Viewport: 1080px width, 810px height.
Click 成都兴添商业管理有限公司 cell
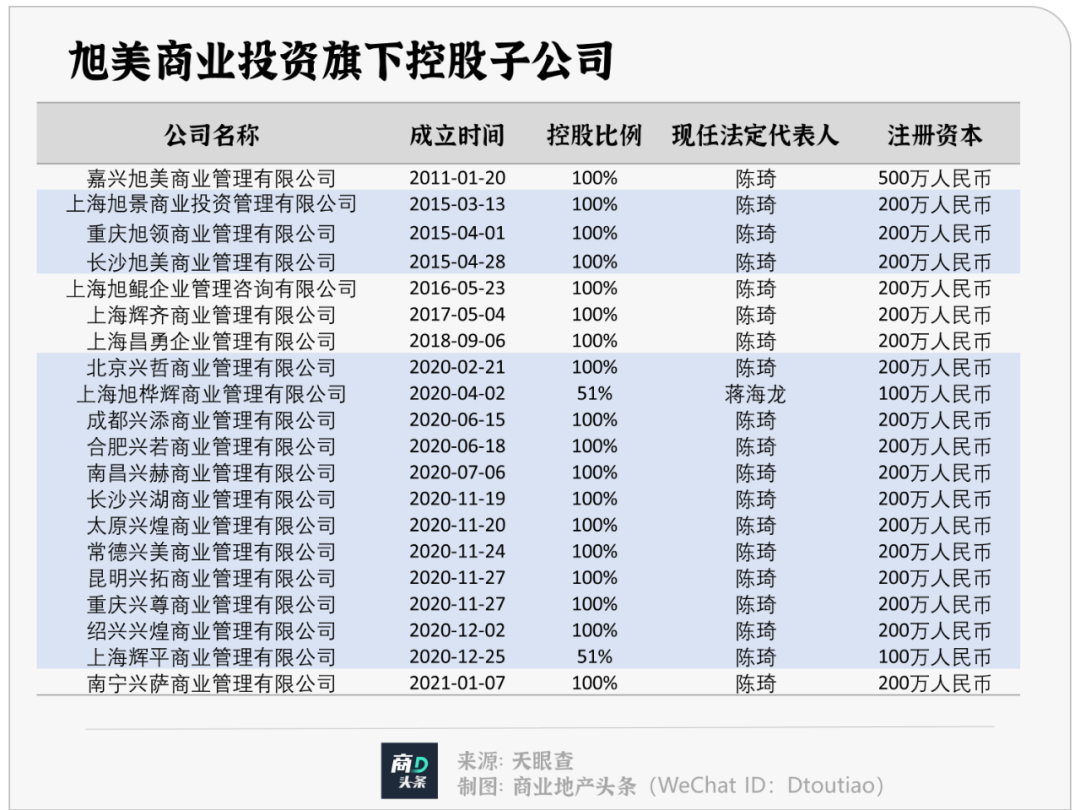click(x=211, y=419)
